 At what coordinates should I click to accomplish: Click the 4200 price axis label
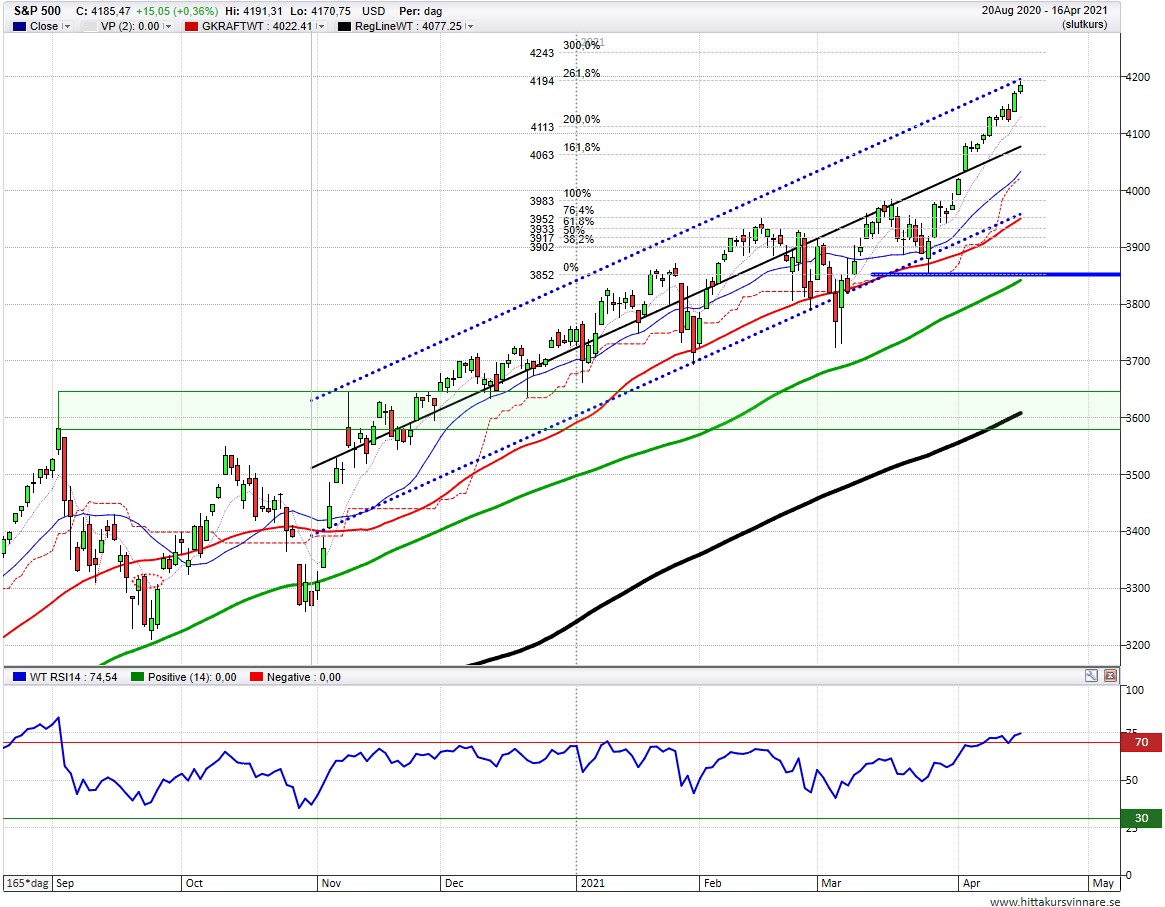tap(1138, 77)
